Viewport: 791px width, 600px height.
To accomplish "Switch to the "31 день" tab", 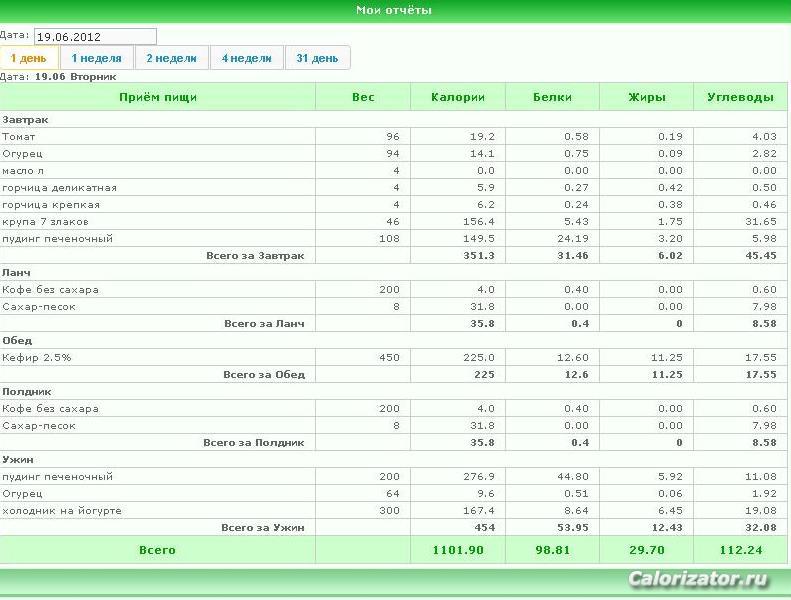I will pyautogui.click(x=317, y=58).
